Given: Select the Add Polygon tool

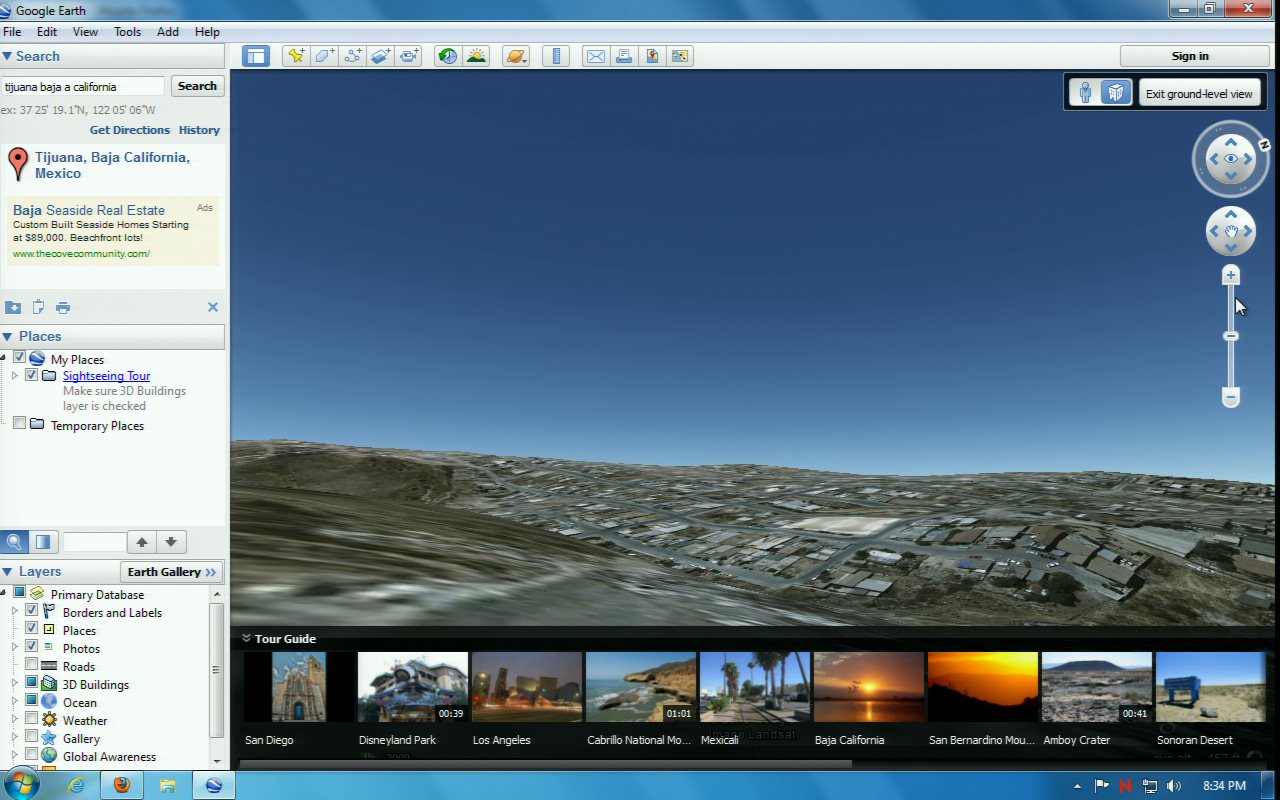Looking at the screenshot, I should [x=324, y=56].
